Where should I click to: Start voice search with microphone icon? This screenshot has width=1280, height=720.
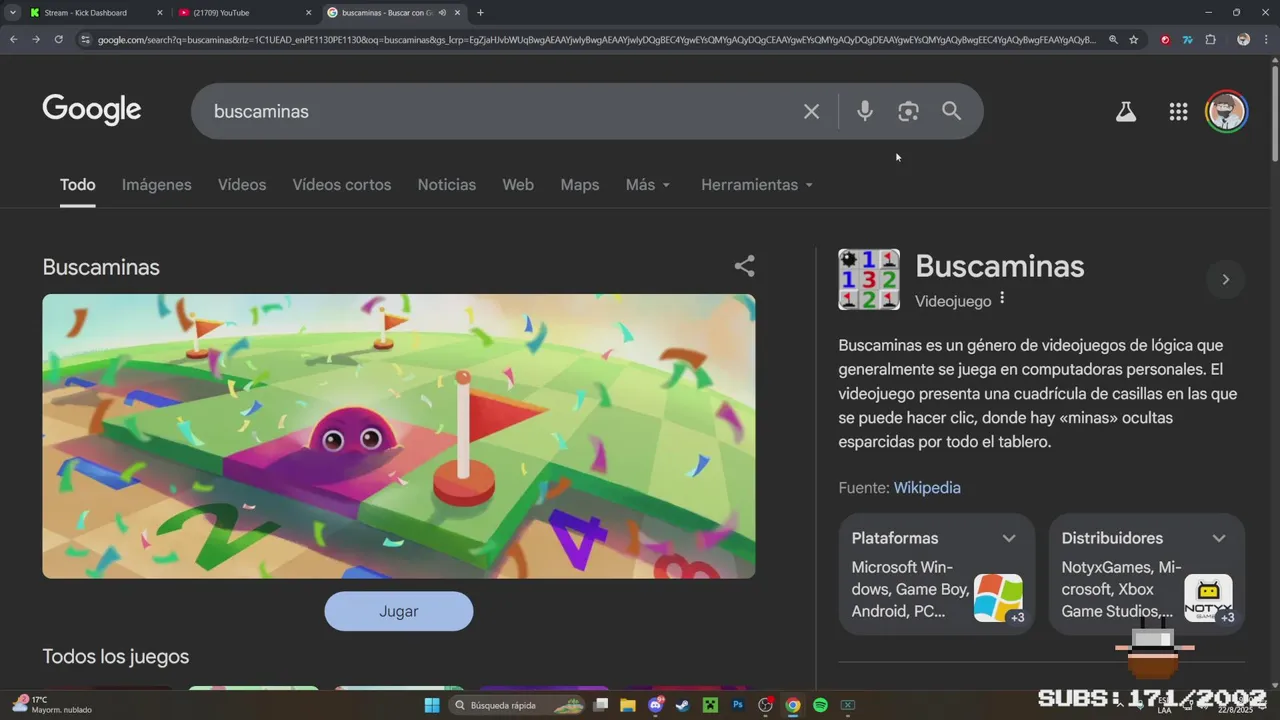tap(865, 111)
